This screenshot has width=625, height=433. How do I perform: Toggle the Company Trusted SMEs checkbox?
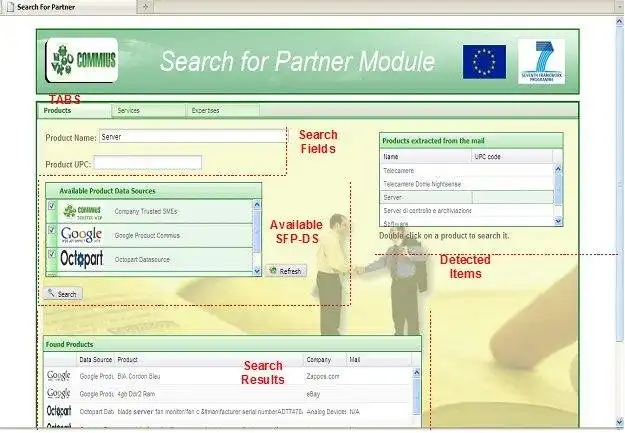[x=51, y=206]
